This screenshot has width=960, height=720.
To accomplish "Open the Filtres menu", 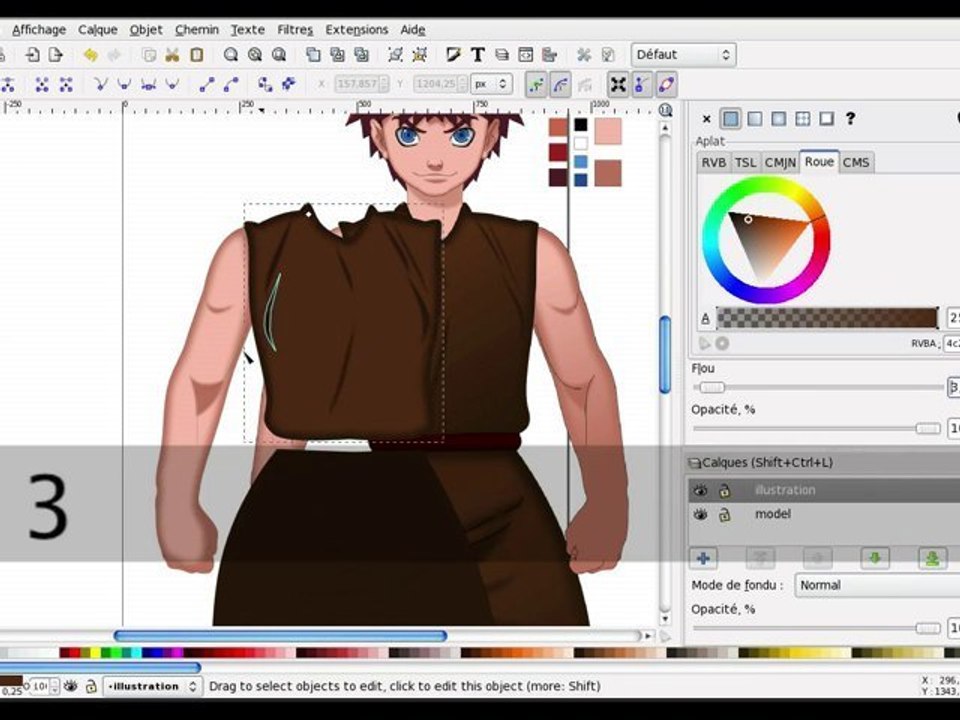I will pos(295,30).
